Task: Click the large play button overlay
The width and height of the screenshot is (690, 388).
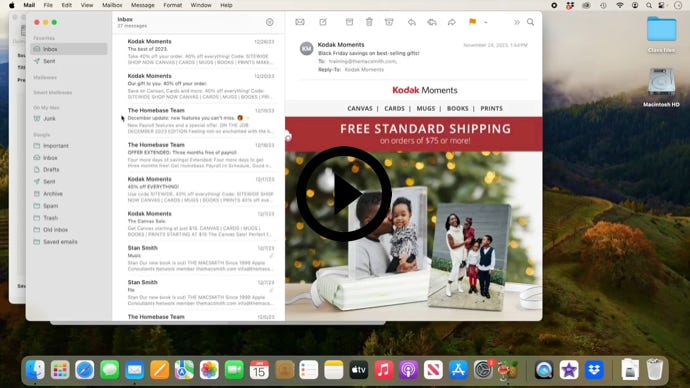Action: (x=343, y=194)
